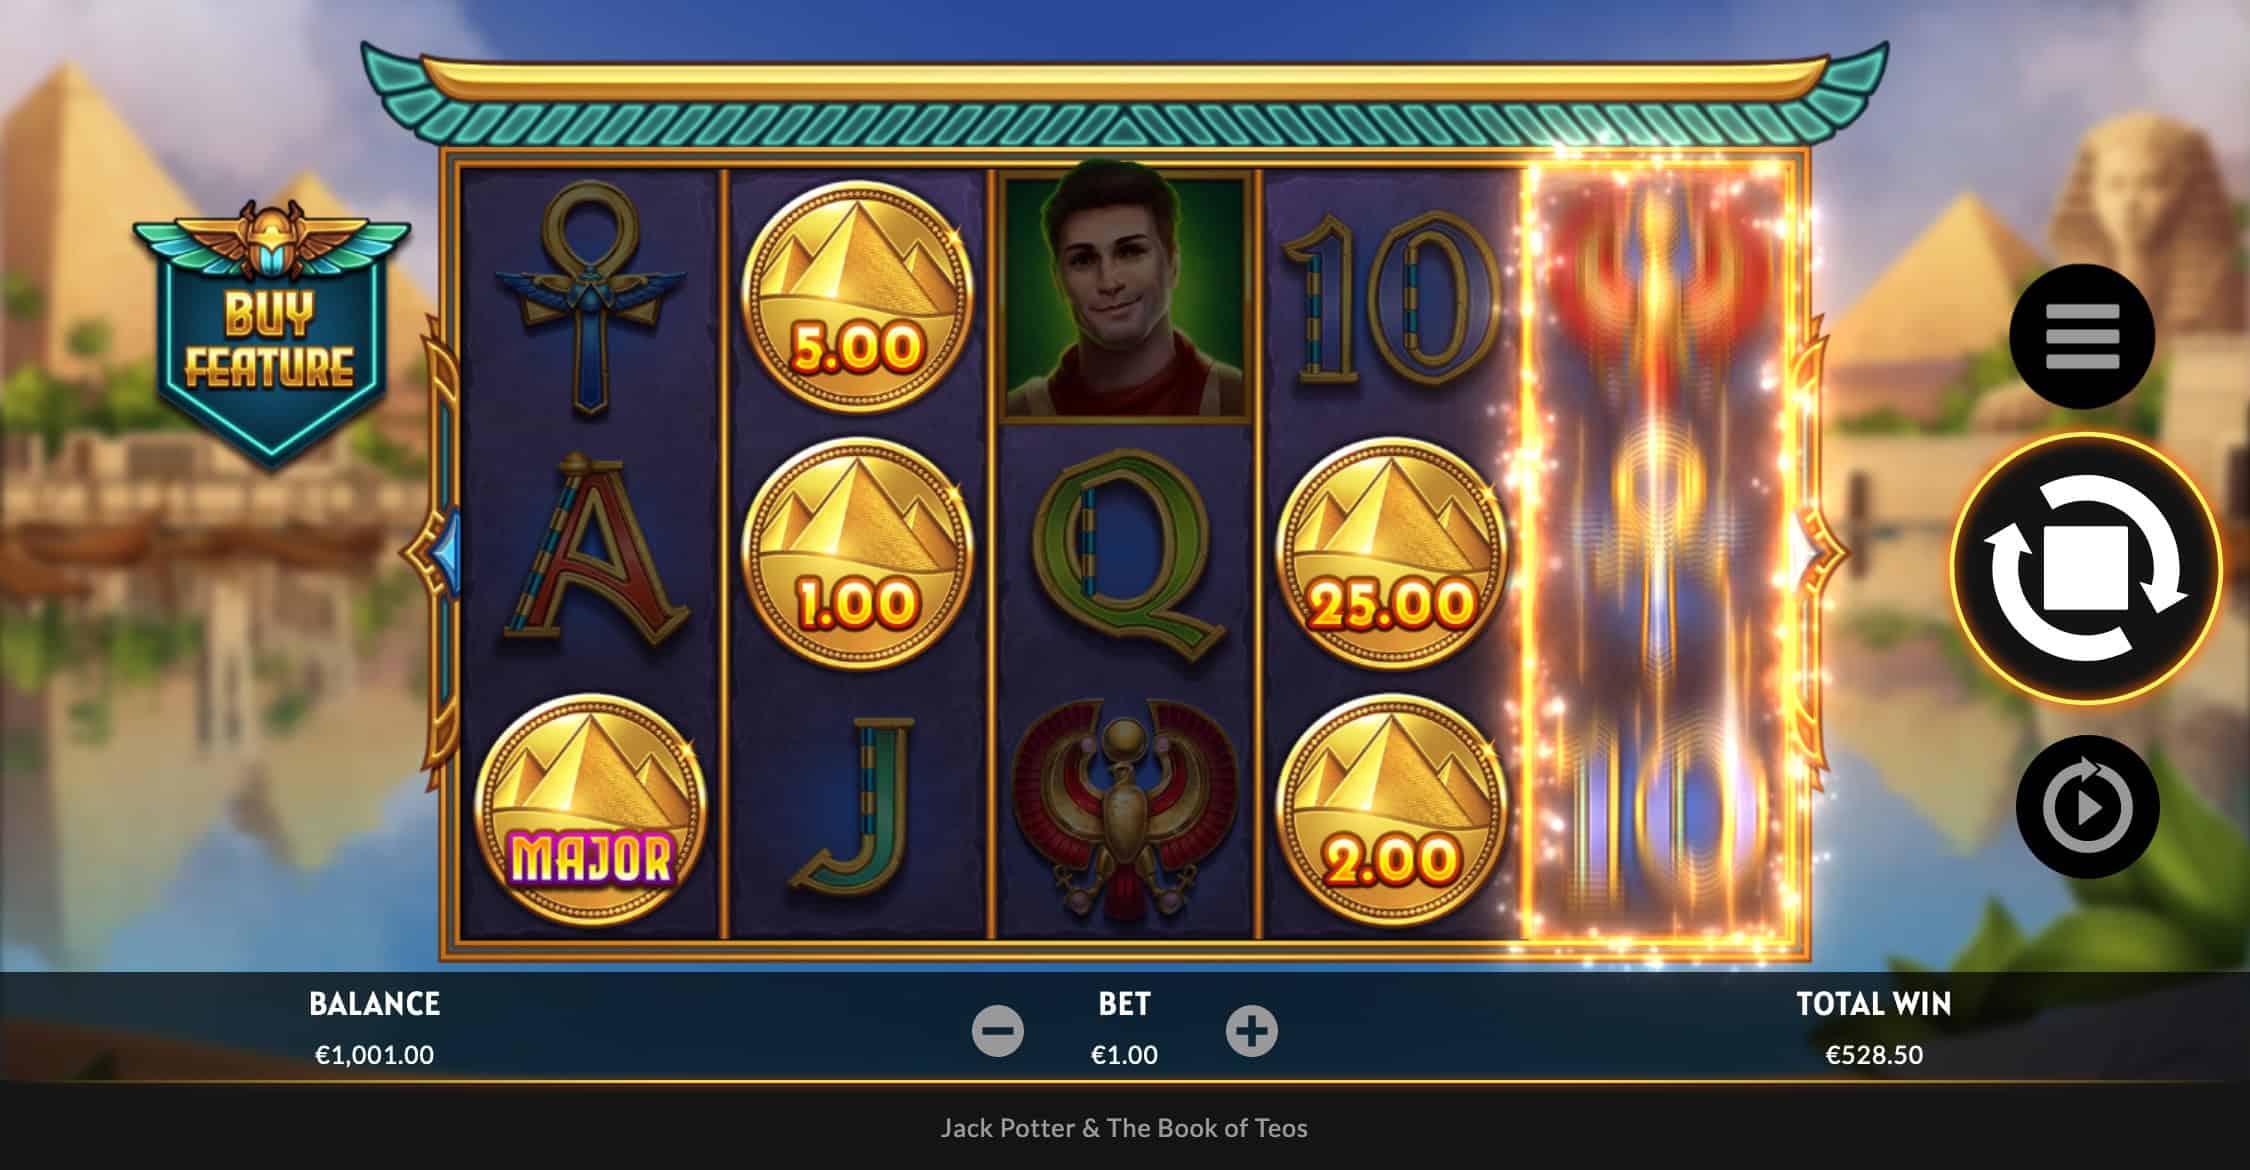Click the red A card symbol
The height and width of the screenshot is (1170, 2250).
point(590,548)
